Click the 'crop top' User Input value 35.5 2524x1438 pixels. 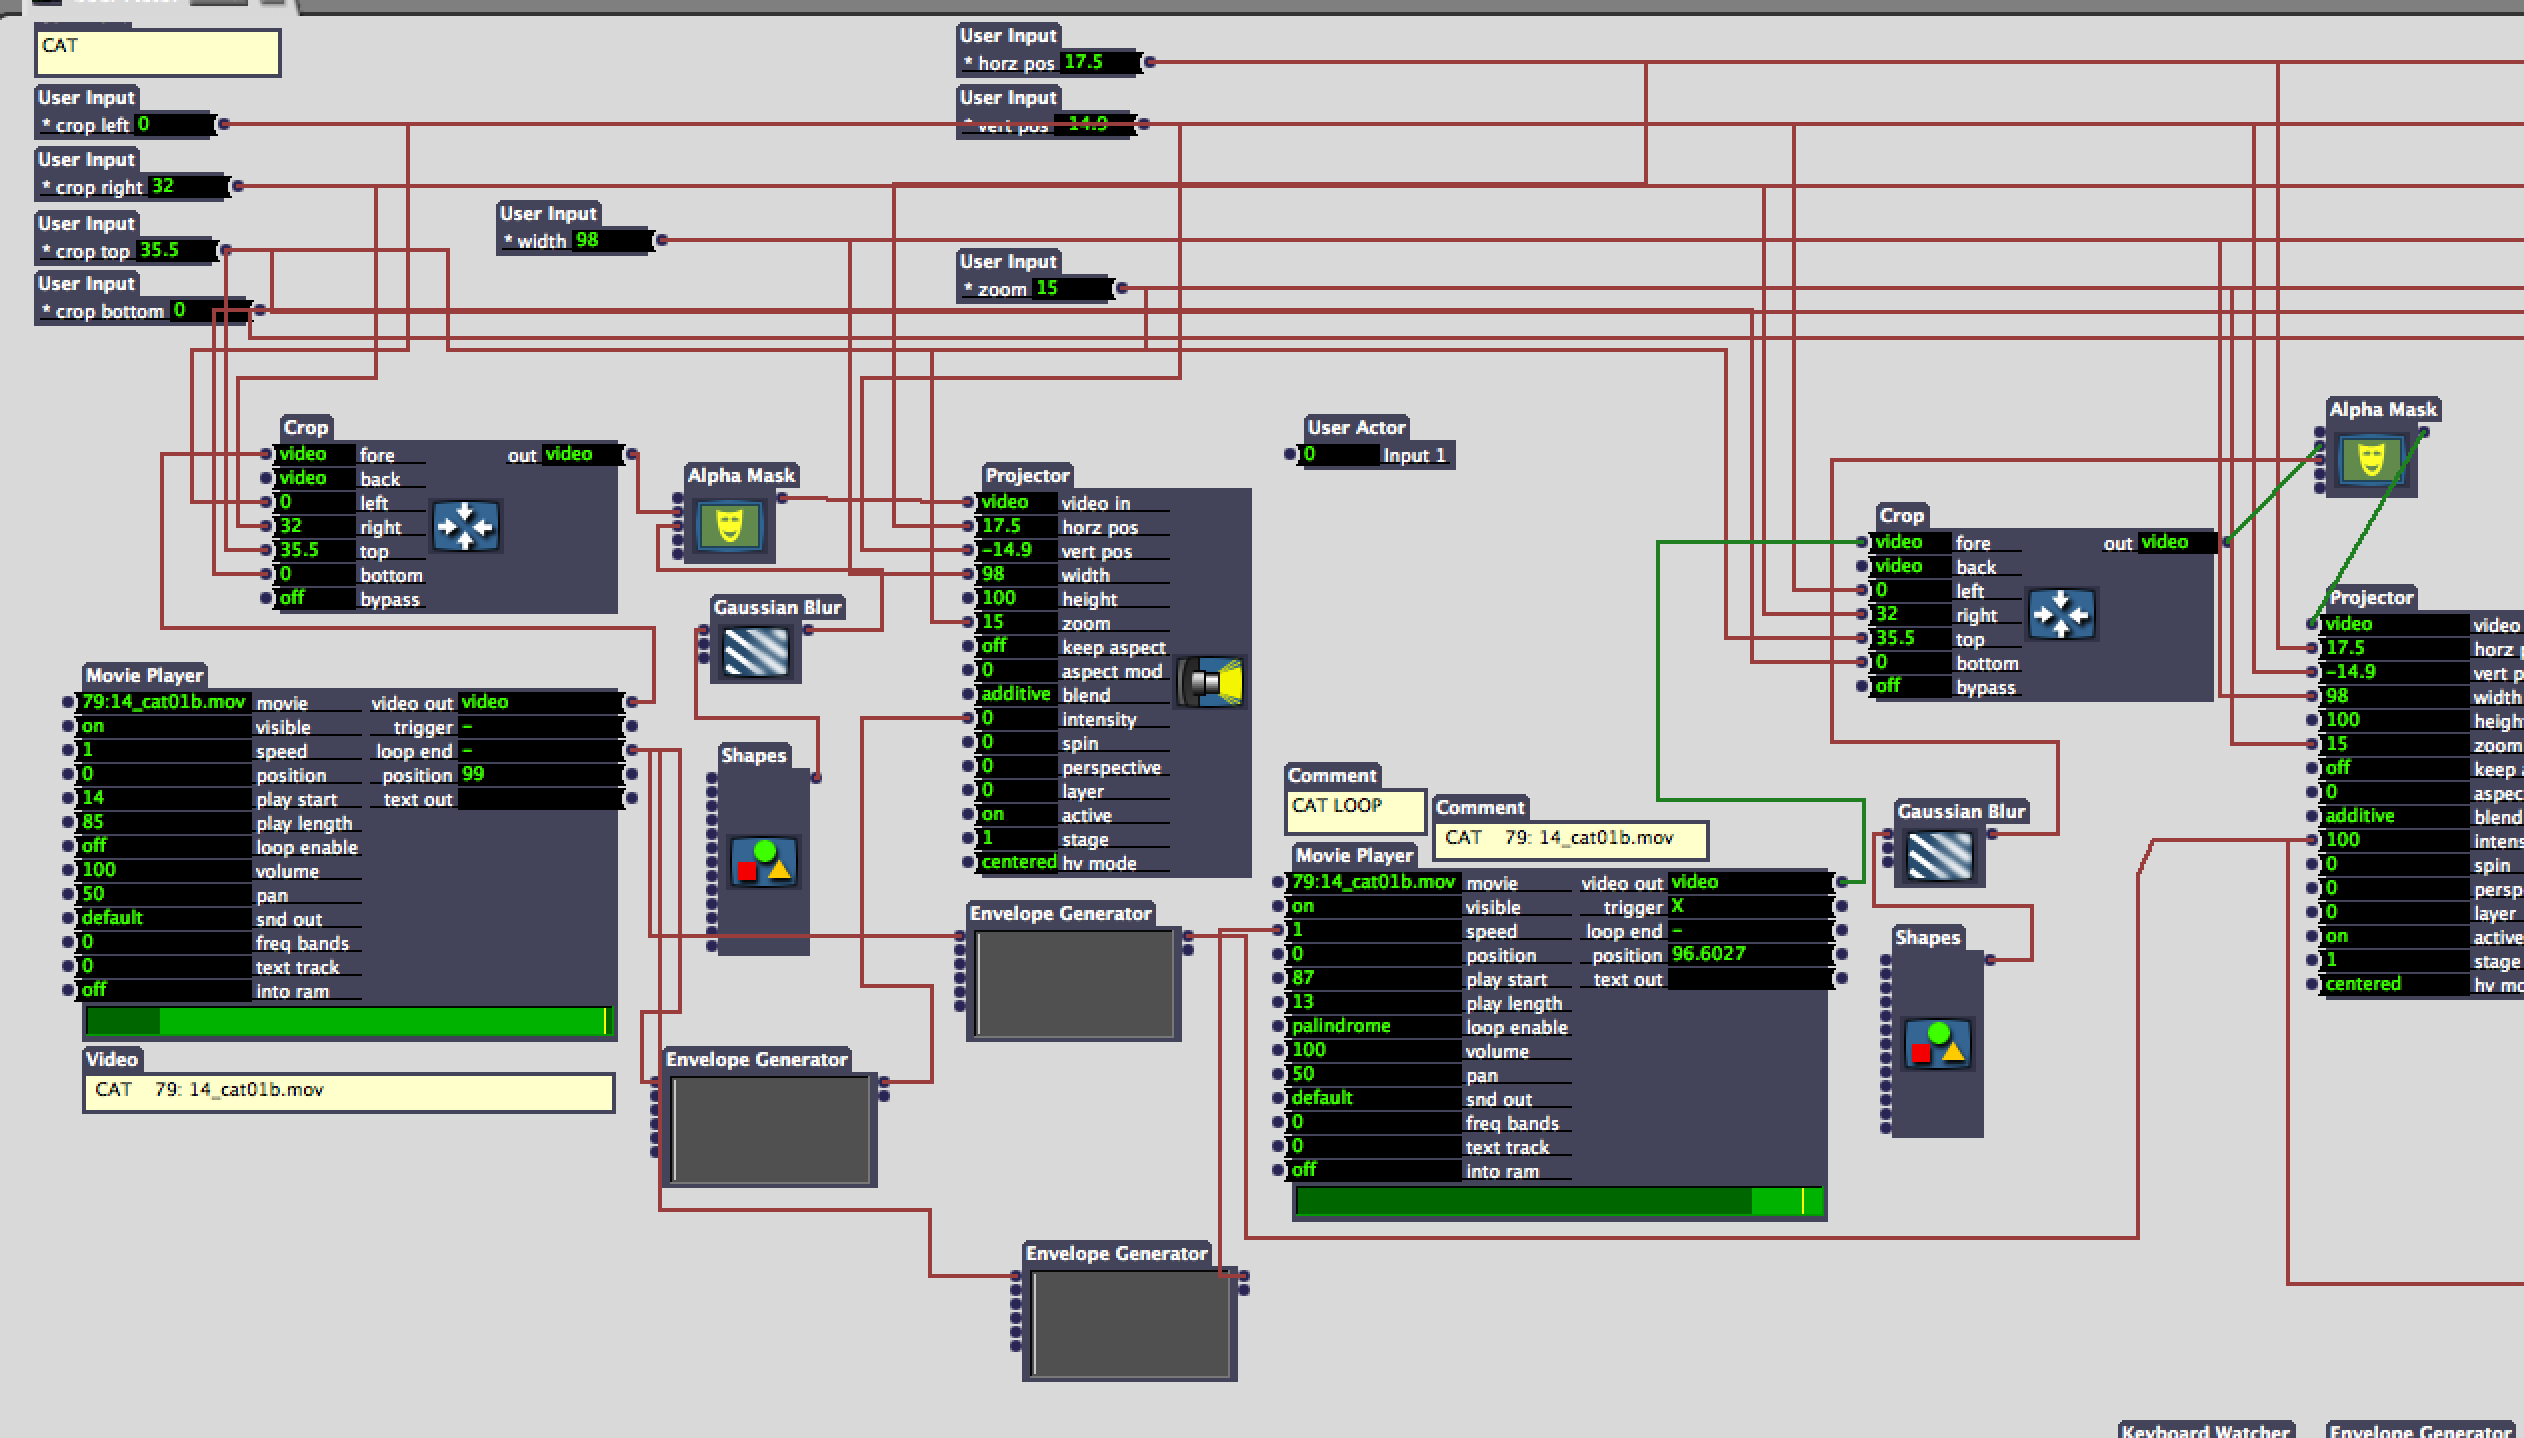point(176,250)
